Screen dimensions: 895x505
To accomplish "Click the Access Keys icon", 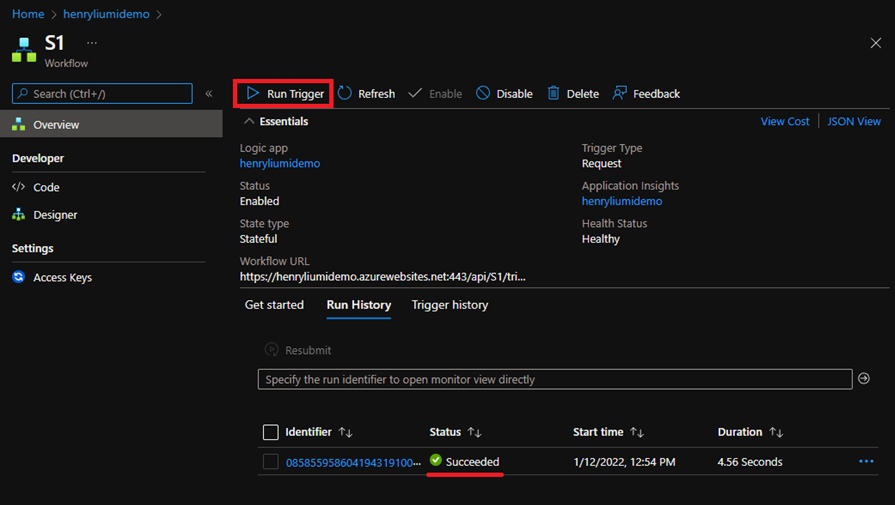I will coord(18,277).
